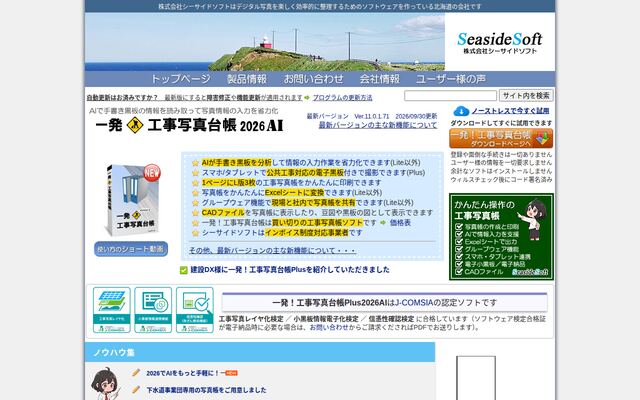Open the お問い合わせ link in certification text
The width and height of the screenshot is (640, 400).
point(329,327)
